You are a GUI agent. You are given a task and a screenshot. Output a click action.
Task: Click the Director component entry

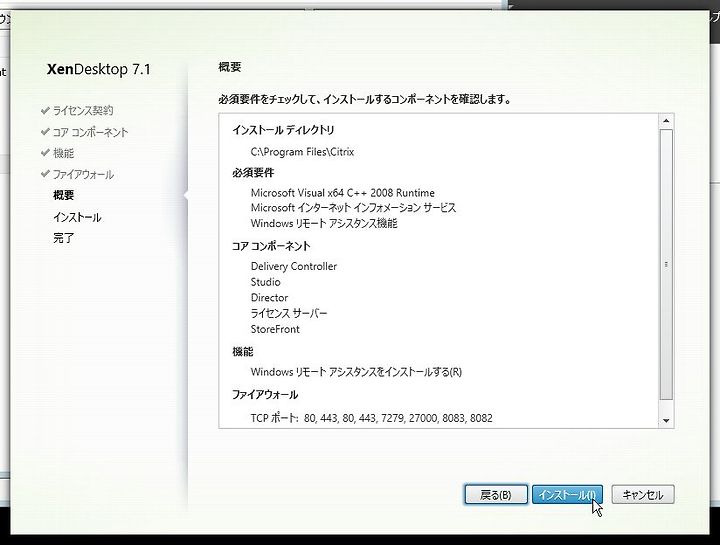[x=270, y=298]
